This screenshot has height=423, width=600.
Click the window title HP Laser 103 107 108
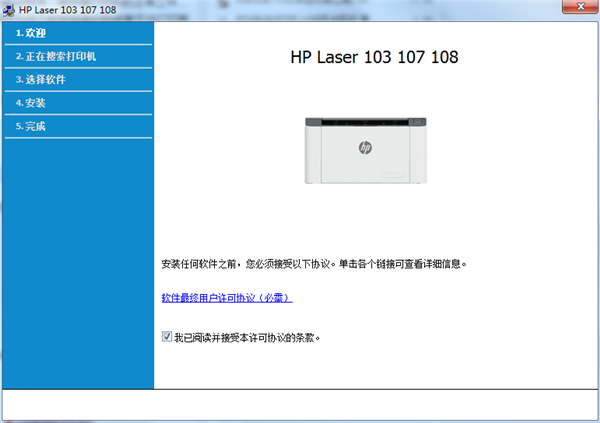point(67,10)
